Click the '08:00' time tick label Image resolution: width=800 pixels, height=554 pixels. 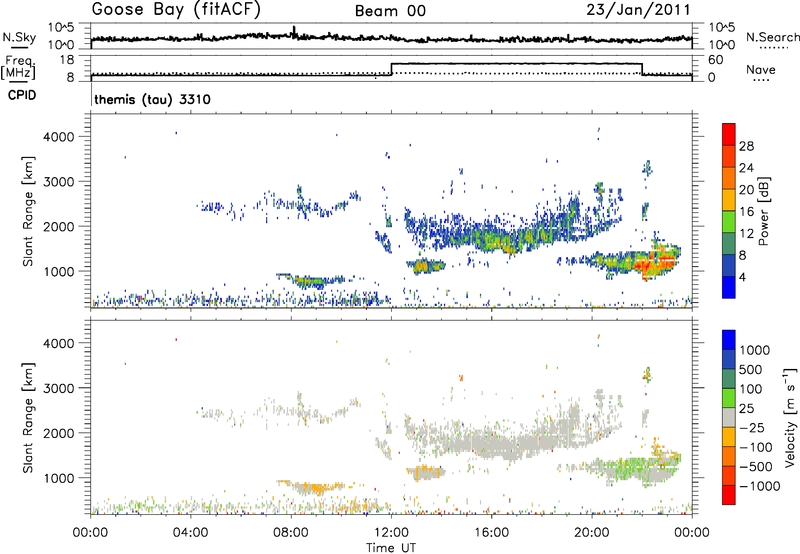pos(291,532)
